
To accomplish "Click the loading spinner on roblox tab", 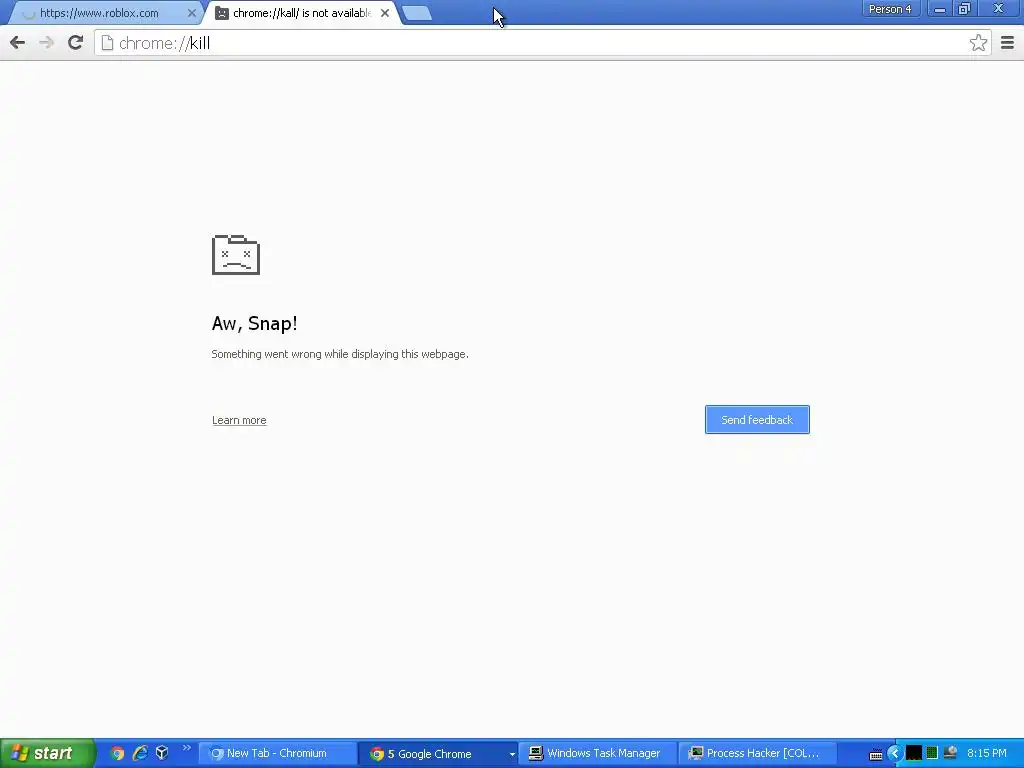I will click(x=29, y=13).
